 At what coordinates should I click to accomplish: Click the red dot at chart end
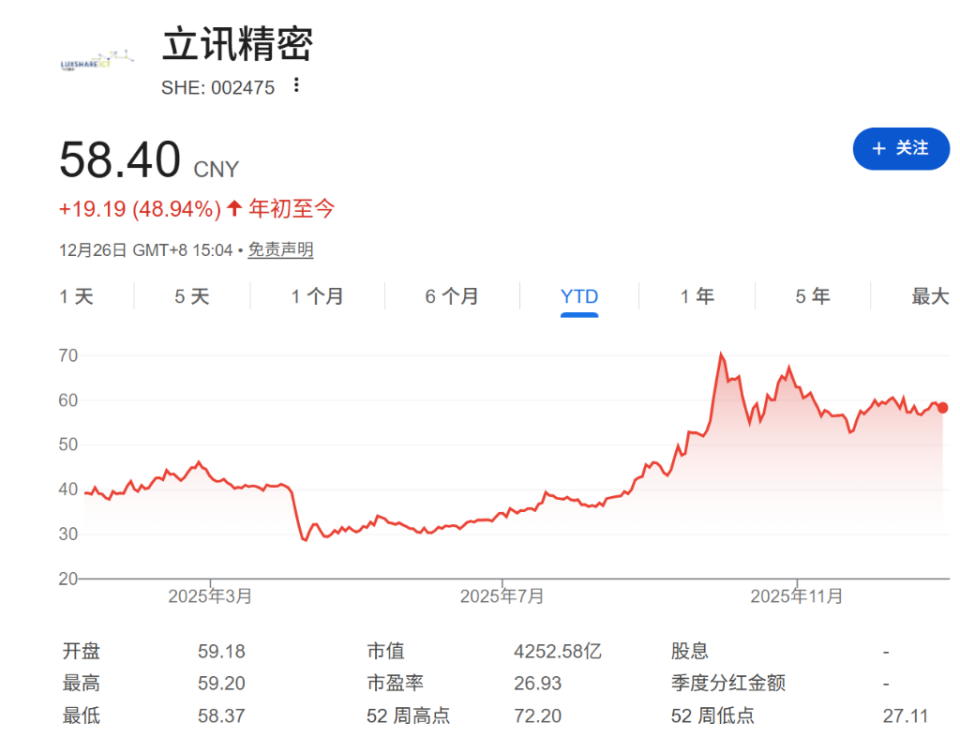[941, 407]
